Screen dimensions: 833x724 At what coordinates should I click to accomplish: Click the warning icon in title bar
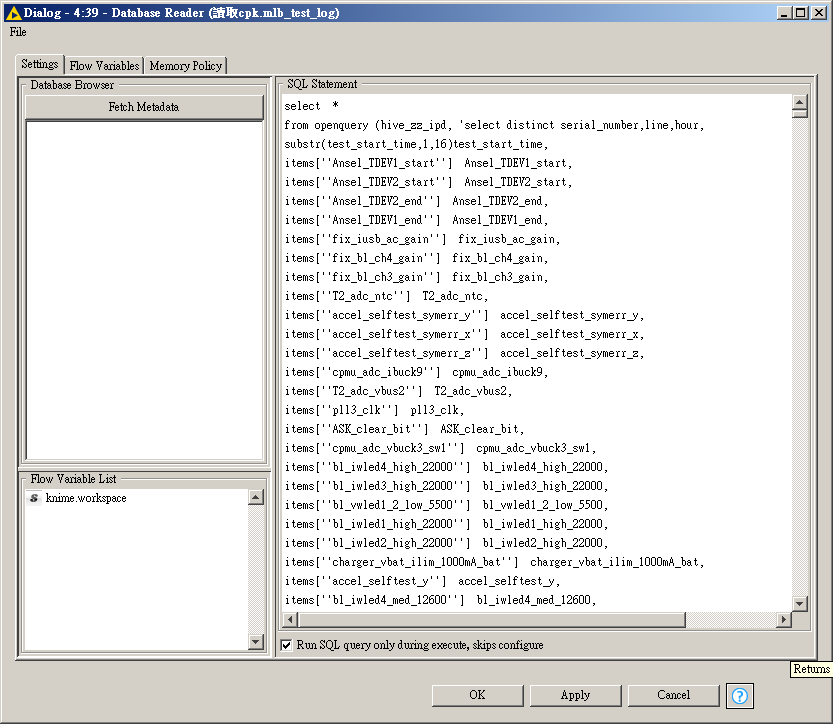tap(12, 13)
